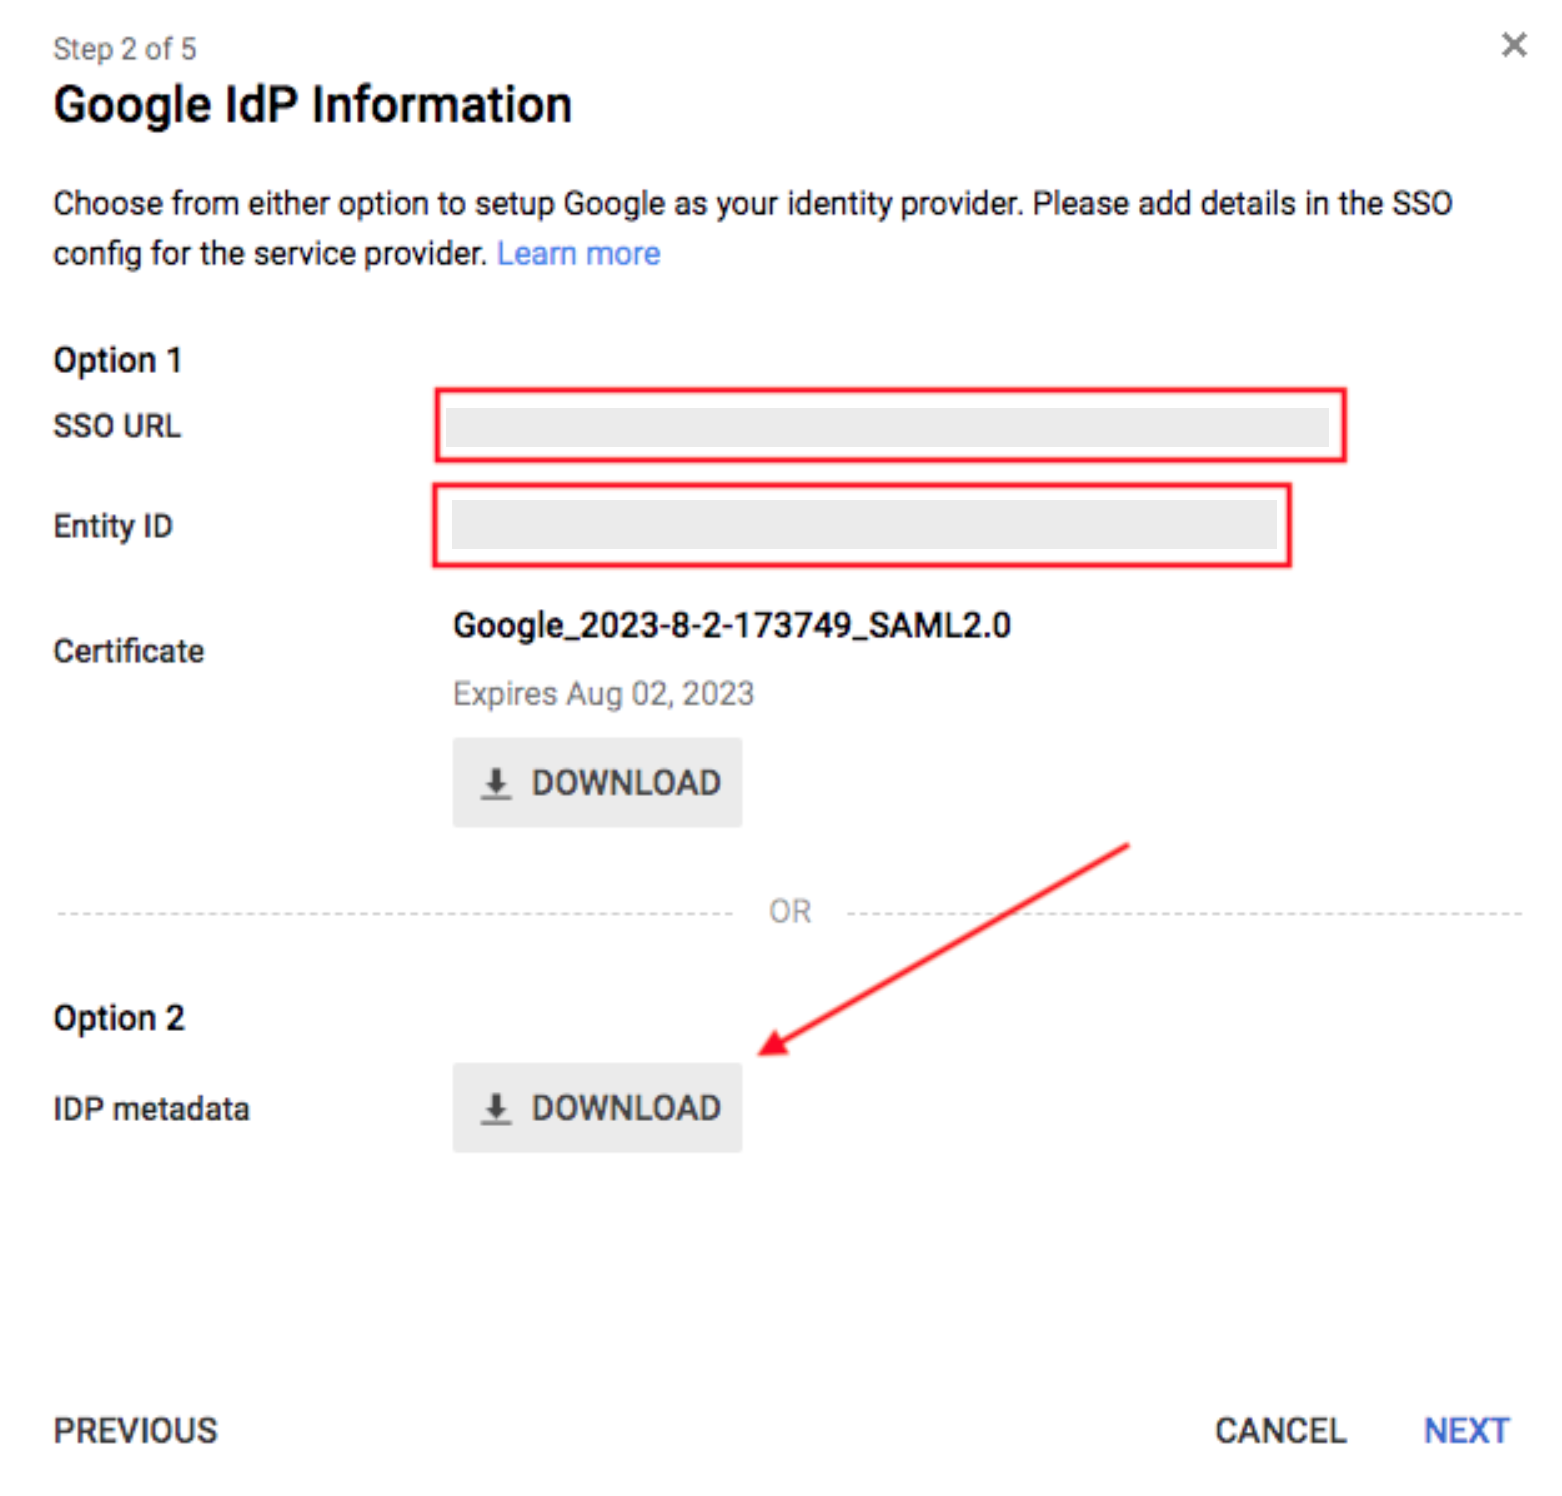This screenshot has width=1562, height=1496.
Task: Select the Entity ID field
Action: click(864, 525)
